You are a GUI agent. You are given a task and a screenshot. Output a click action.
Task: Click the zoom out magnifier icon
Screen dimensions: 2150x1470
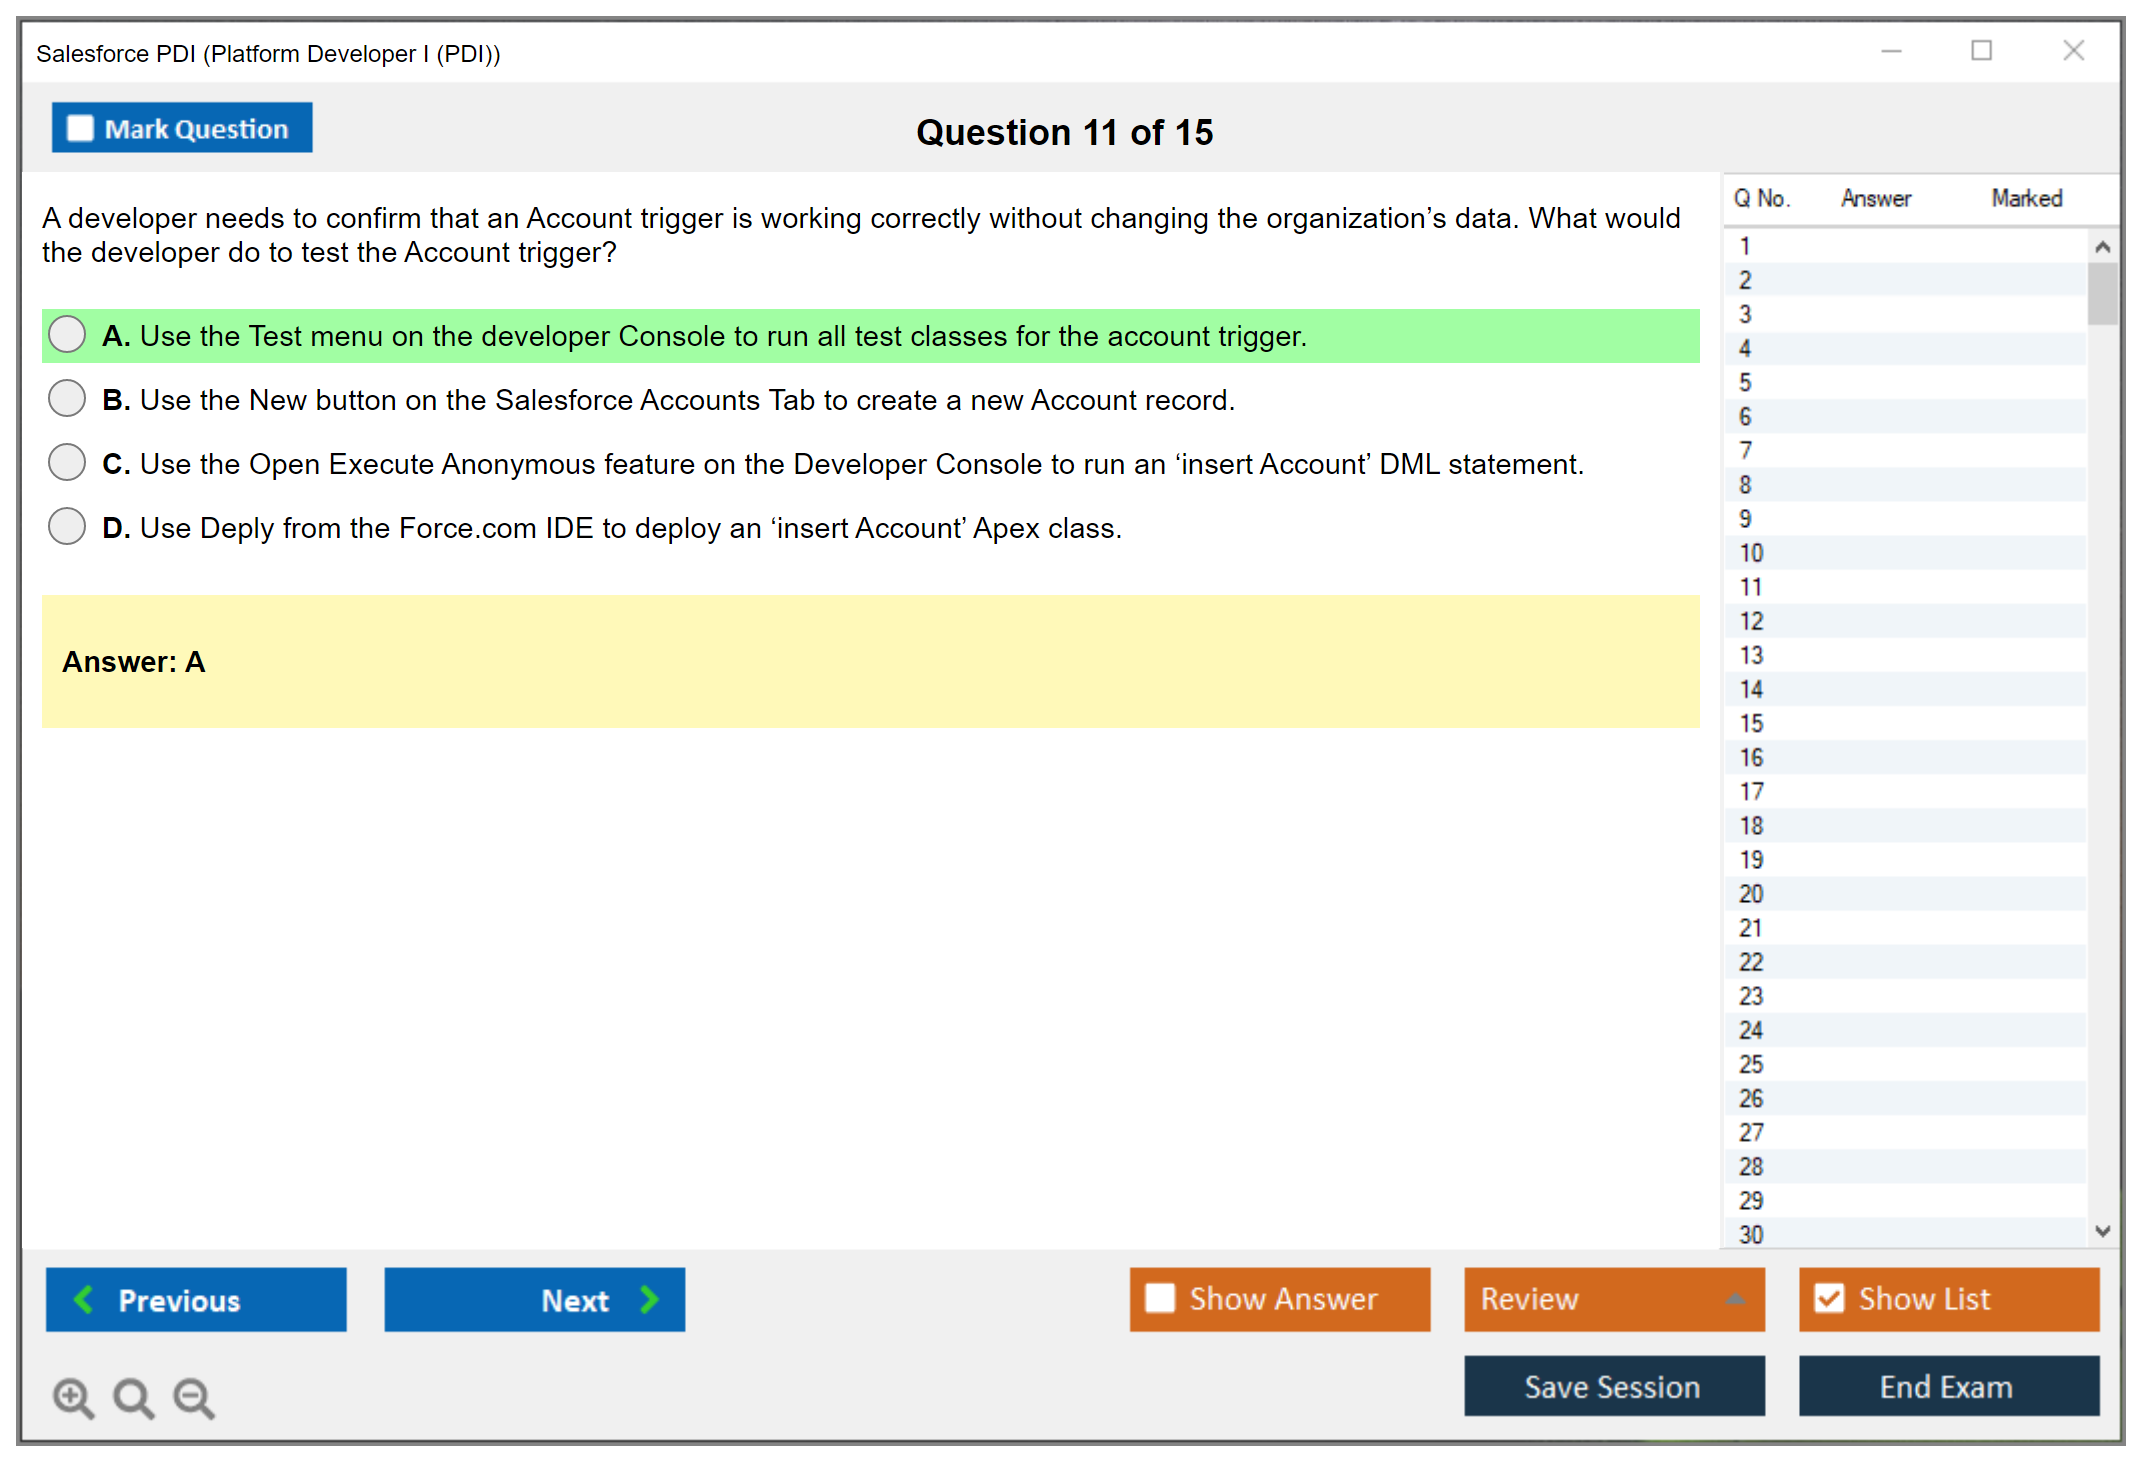(193, 1397)
